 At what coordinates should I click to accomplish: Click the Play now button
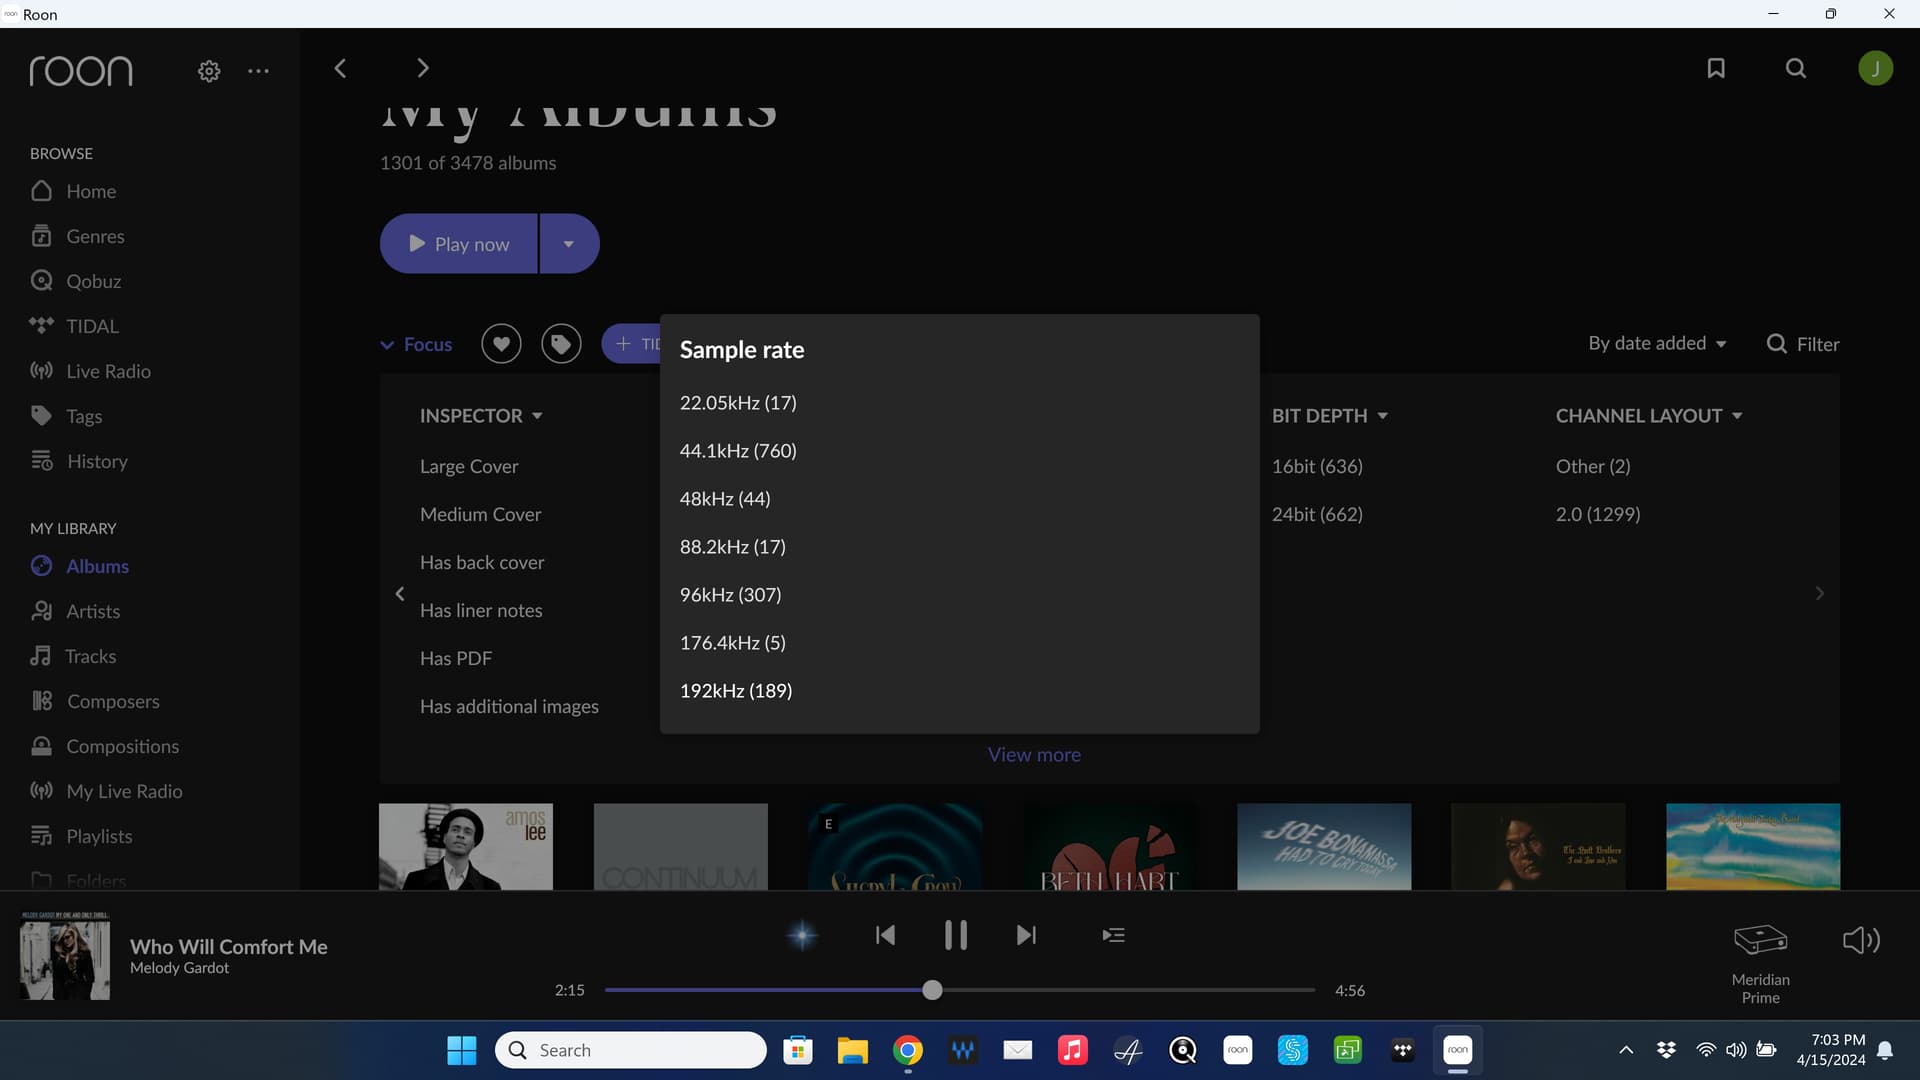pos(460,244)
